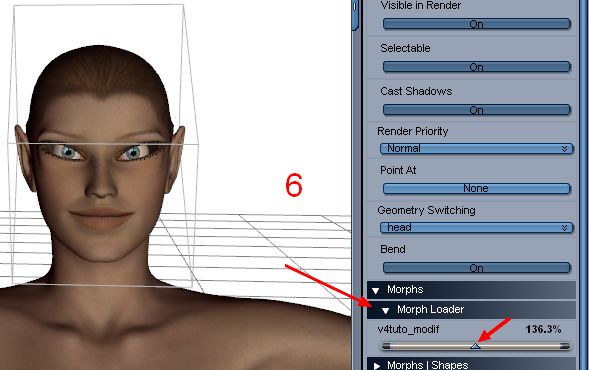Click the v4tuto_modif slider track left half
Screen dimensions: 589x370
430,346
